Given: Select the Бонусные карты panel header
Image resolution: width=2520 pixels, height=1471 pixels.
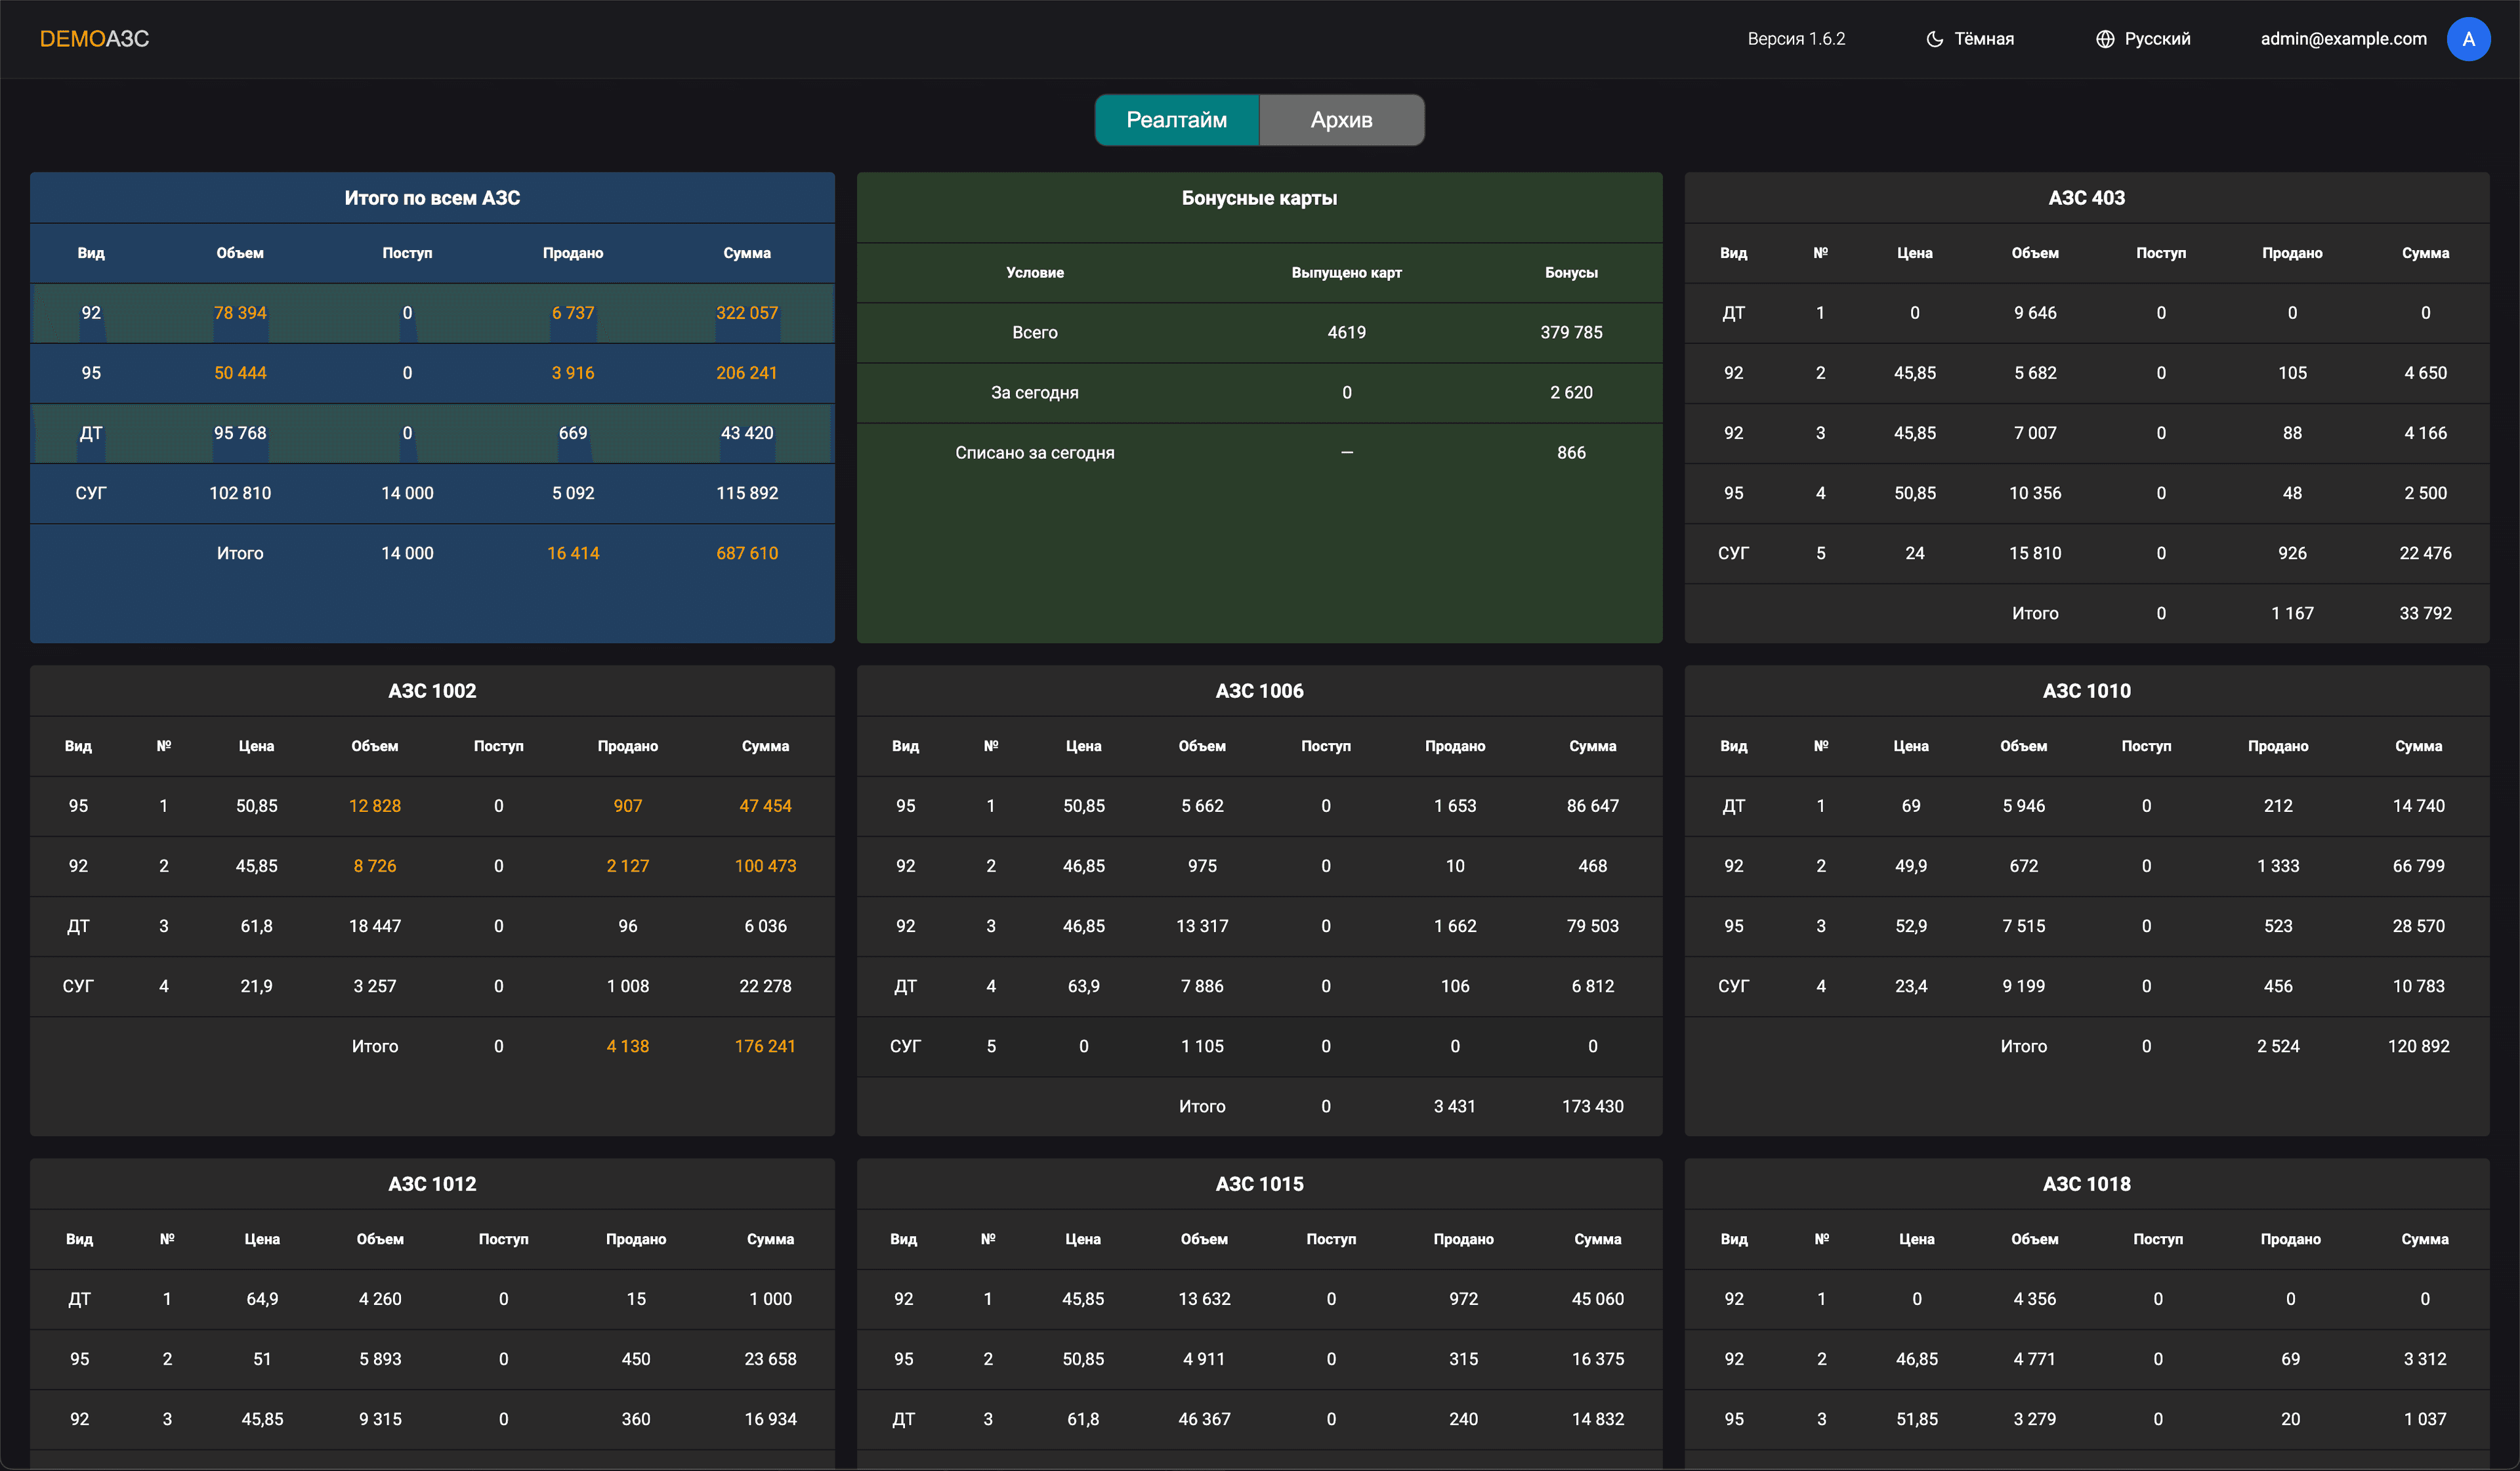Looking at the screenshot, I should (x=1259, y=197).
